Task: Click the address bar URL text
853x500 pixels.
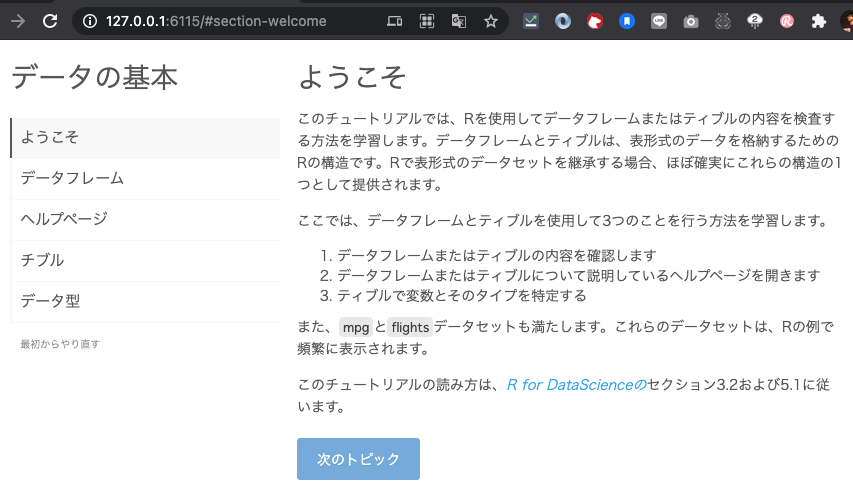Action: (216, 21)
